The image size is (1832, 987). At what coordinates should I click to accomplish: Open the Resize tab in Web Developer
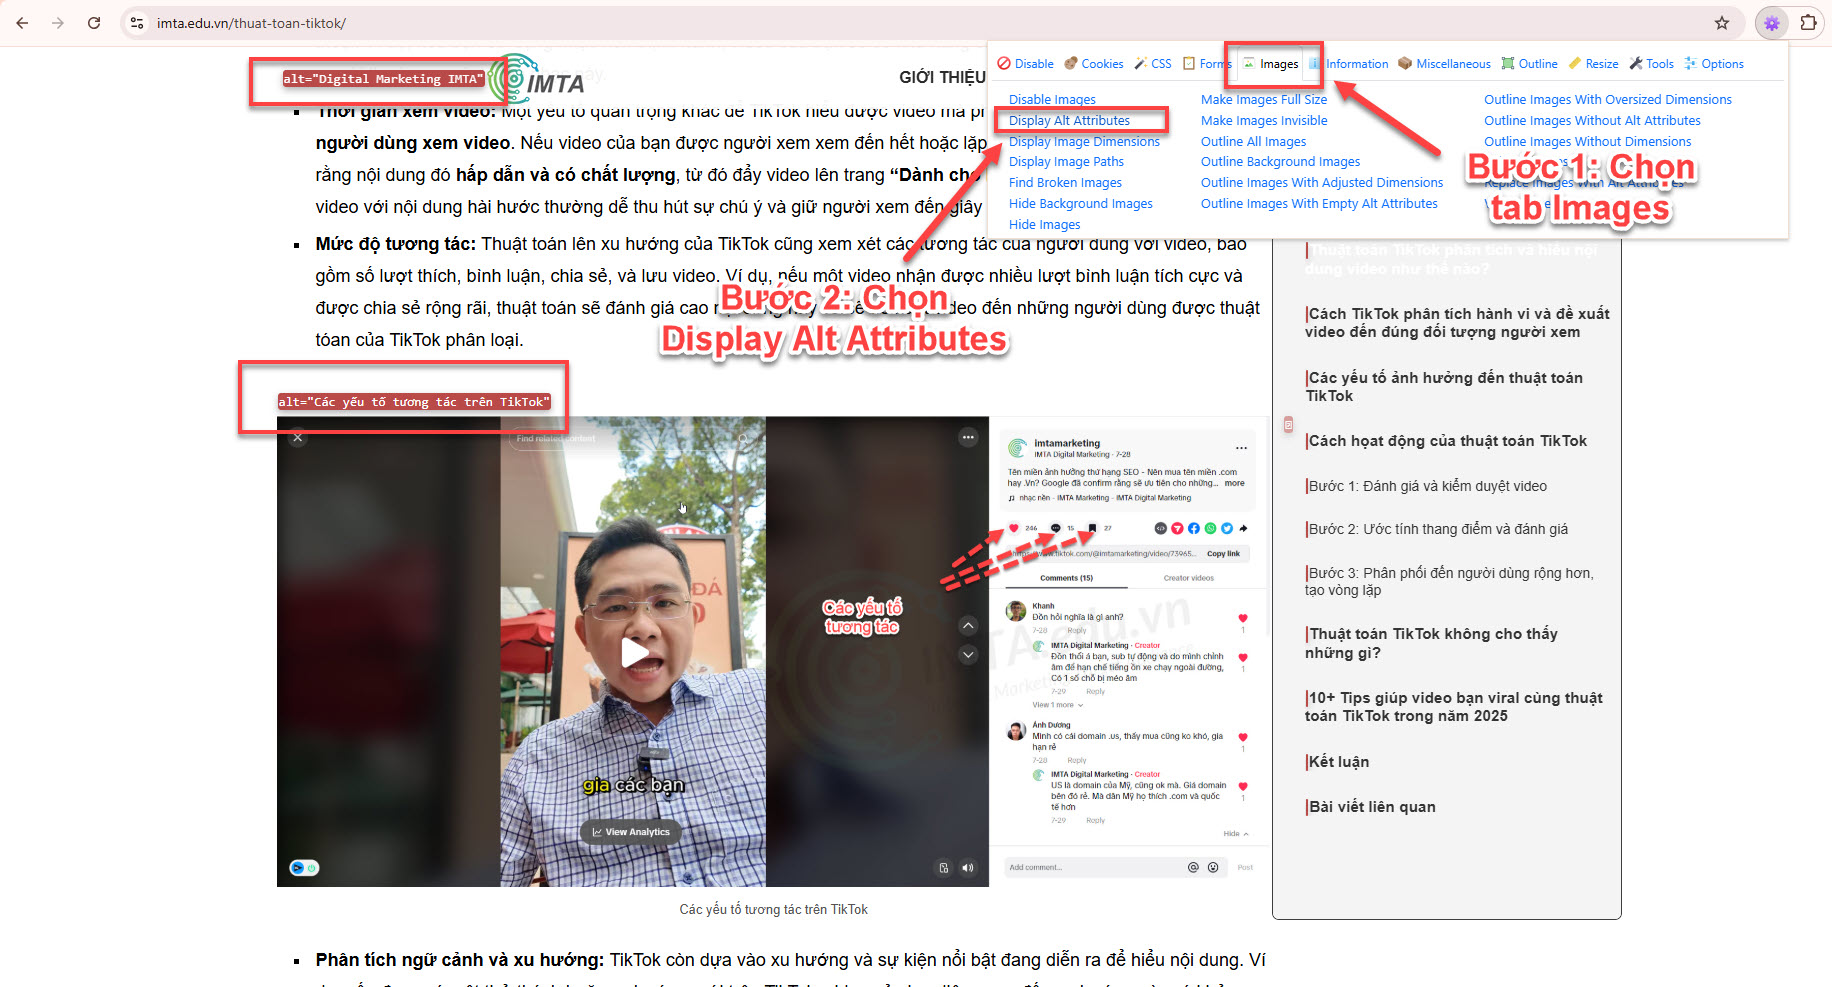click(1593, 64)
